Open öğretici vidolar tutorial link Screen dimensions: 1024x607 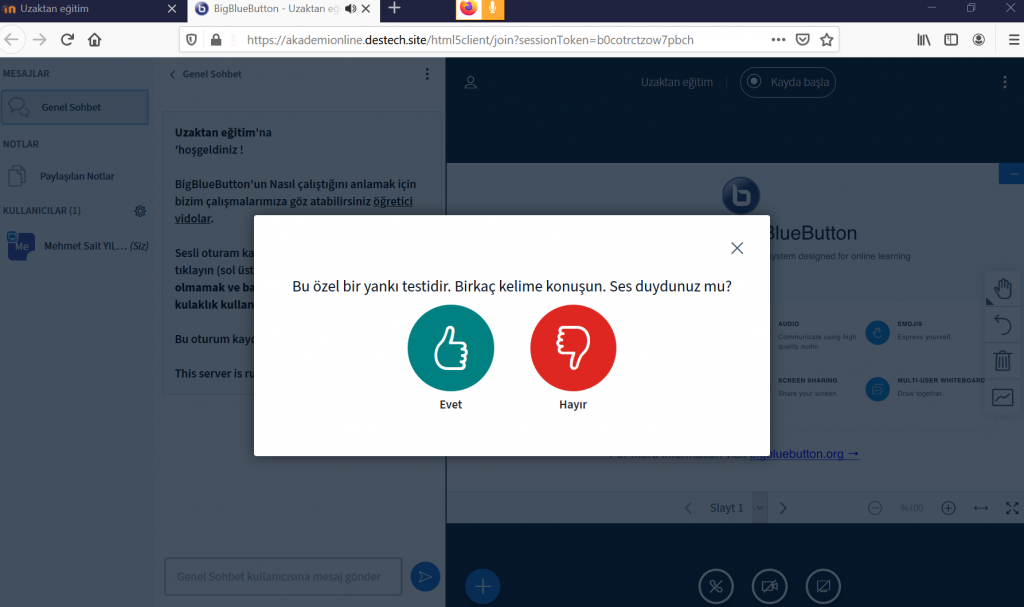point(293,210)
